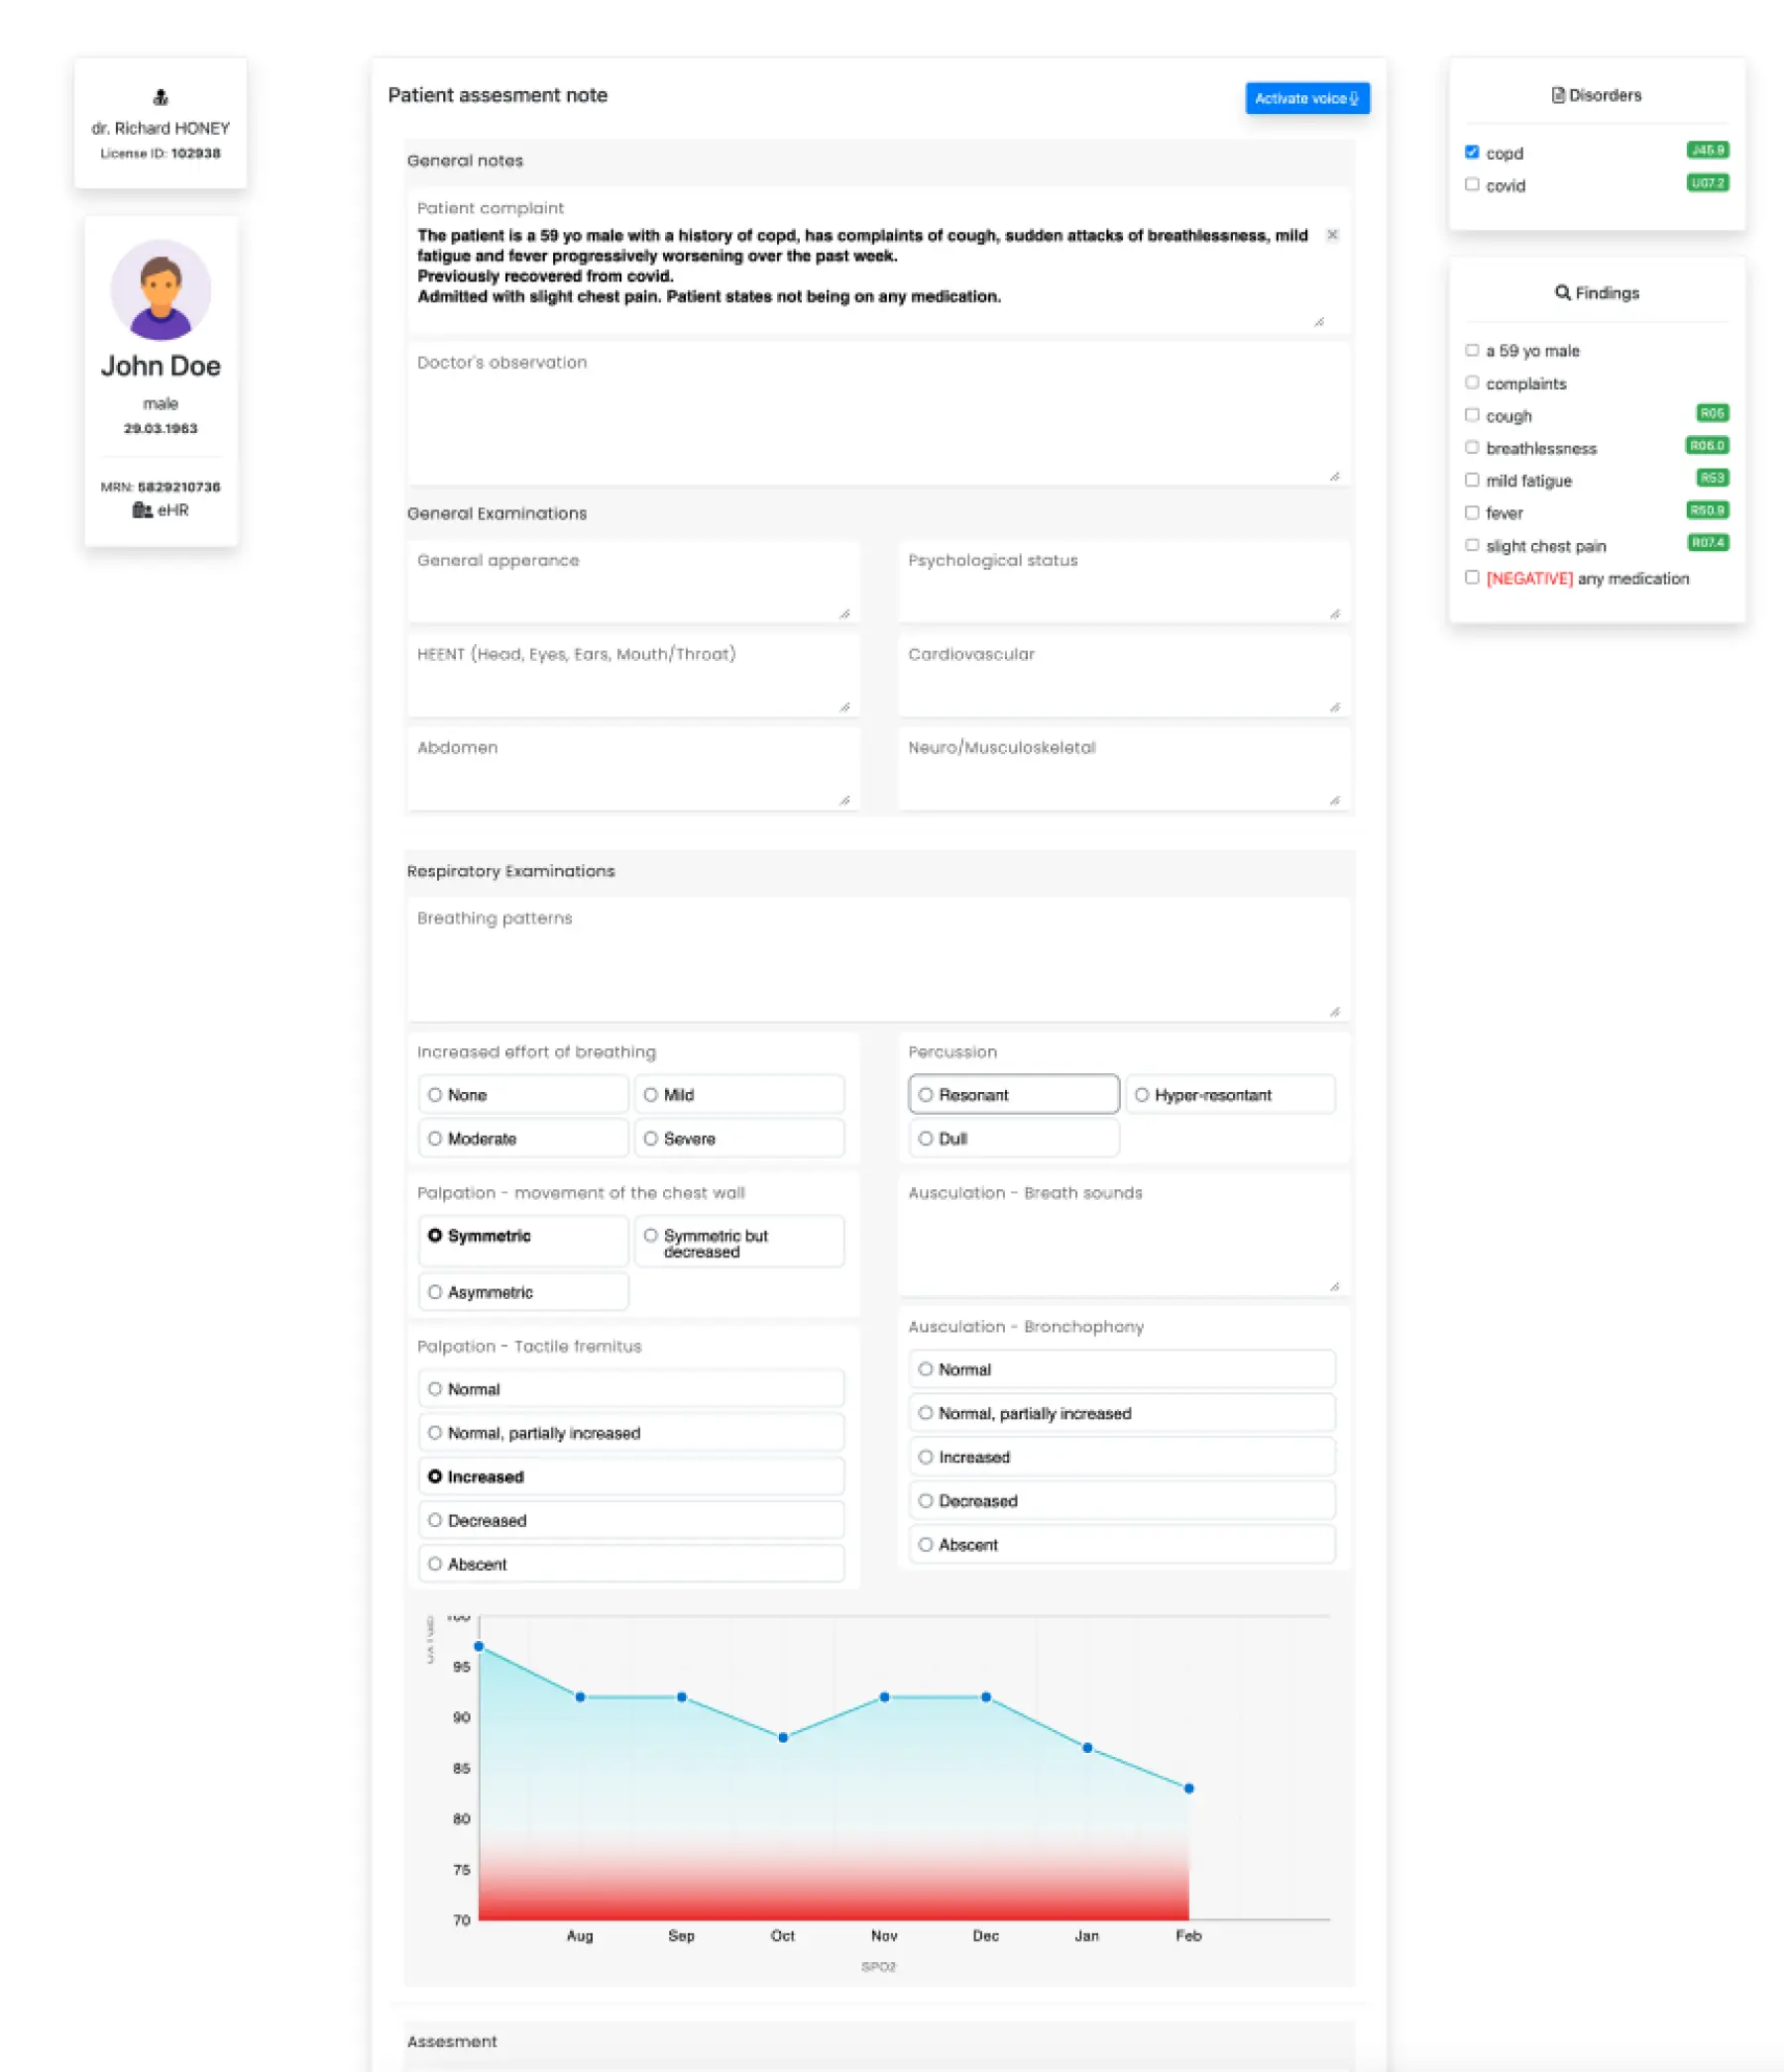Click the doctor icon above Richard Honey
This screenshot has width=1784, height=2072.
point(160,97)
